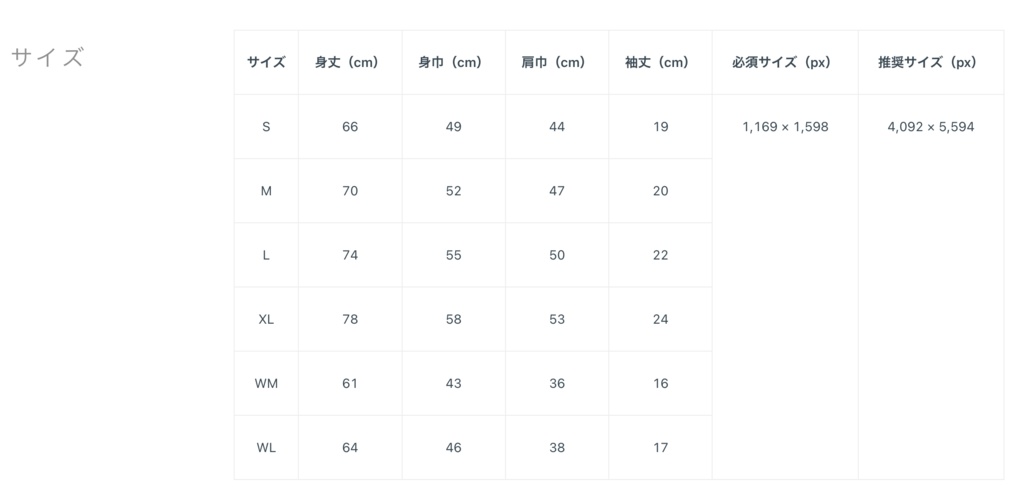The height and width of the screenshot is (493, 1024).
Task: Select the WM size row label
Action: [x=266, y=383]
